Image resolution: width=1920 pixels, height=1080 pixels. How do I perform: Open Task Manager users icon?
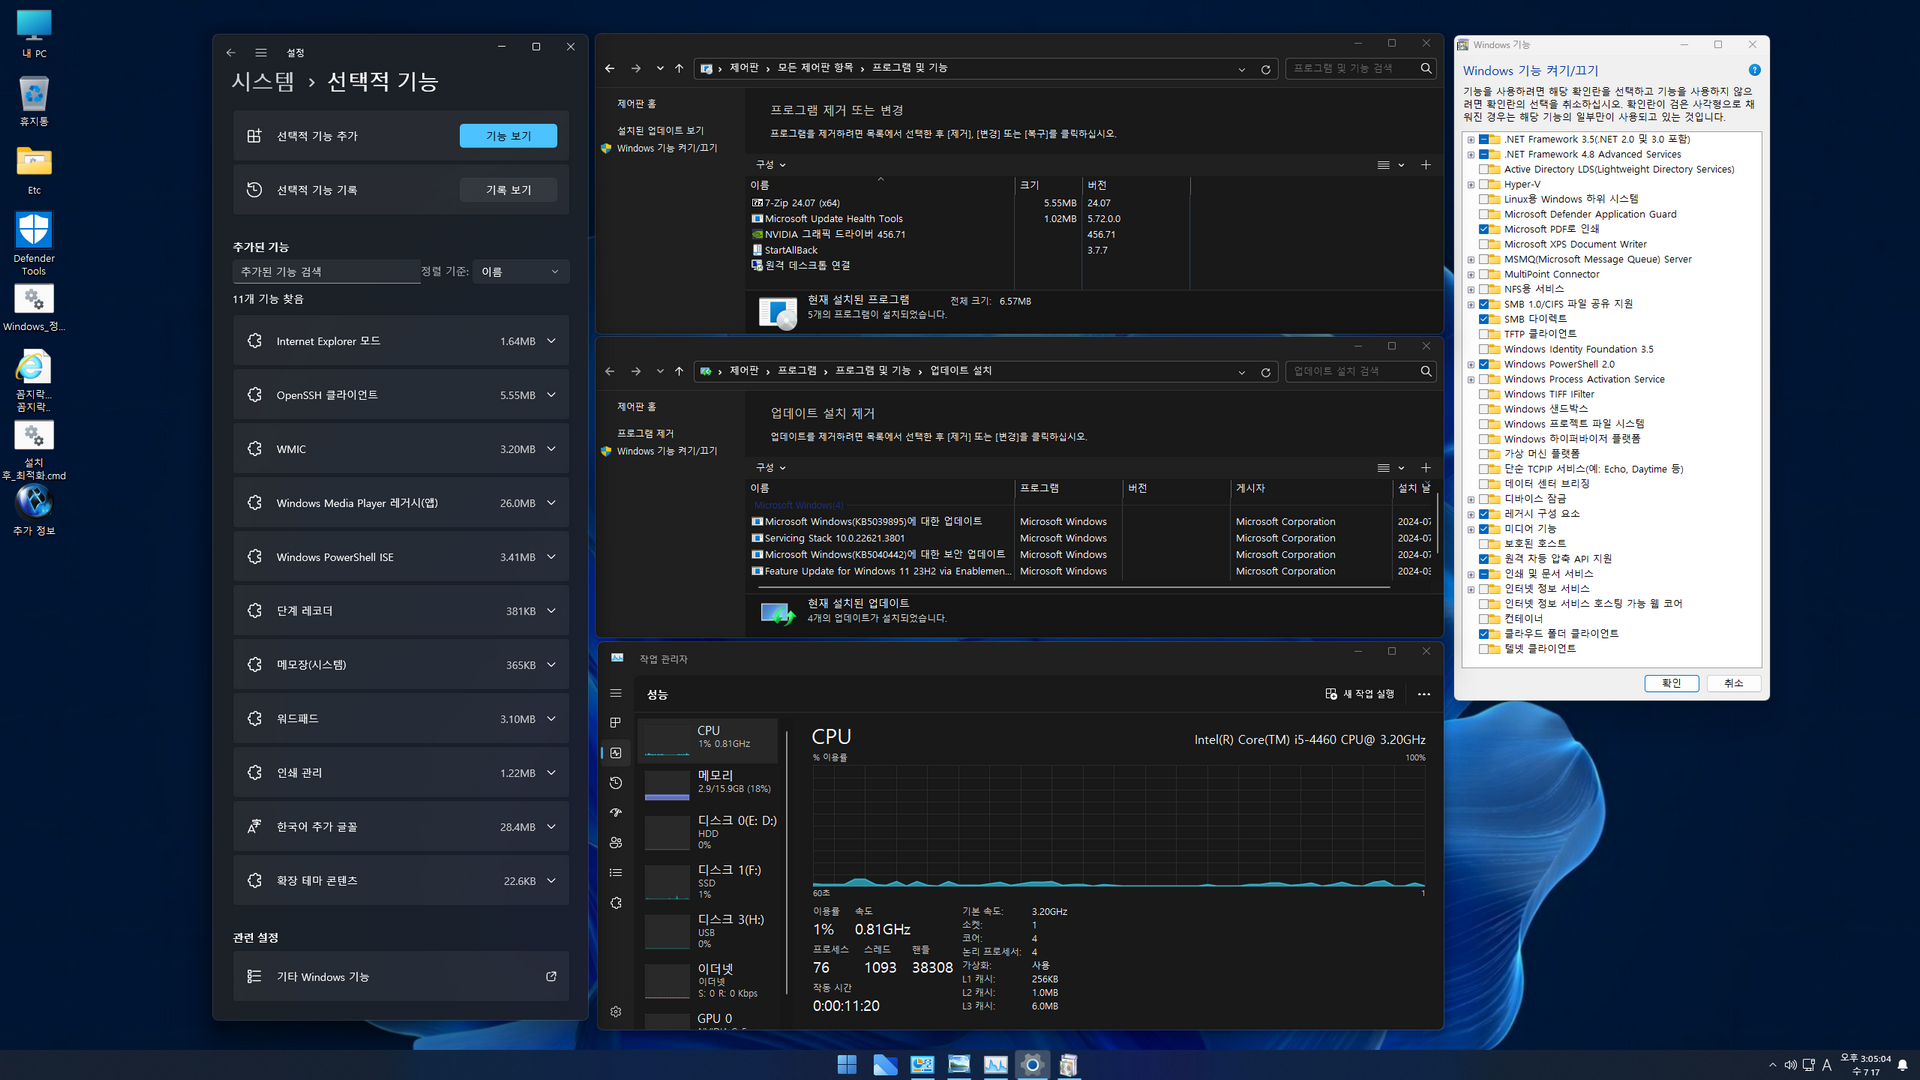(x=616, y=843)
